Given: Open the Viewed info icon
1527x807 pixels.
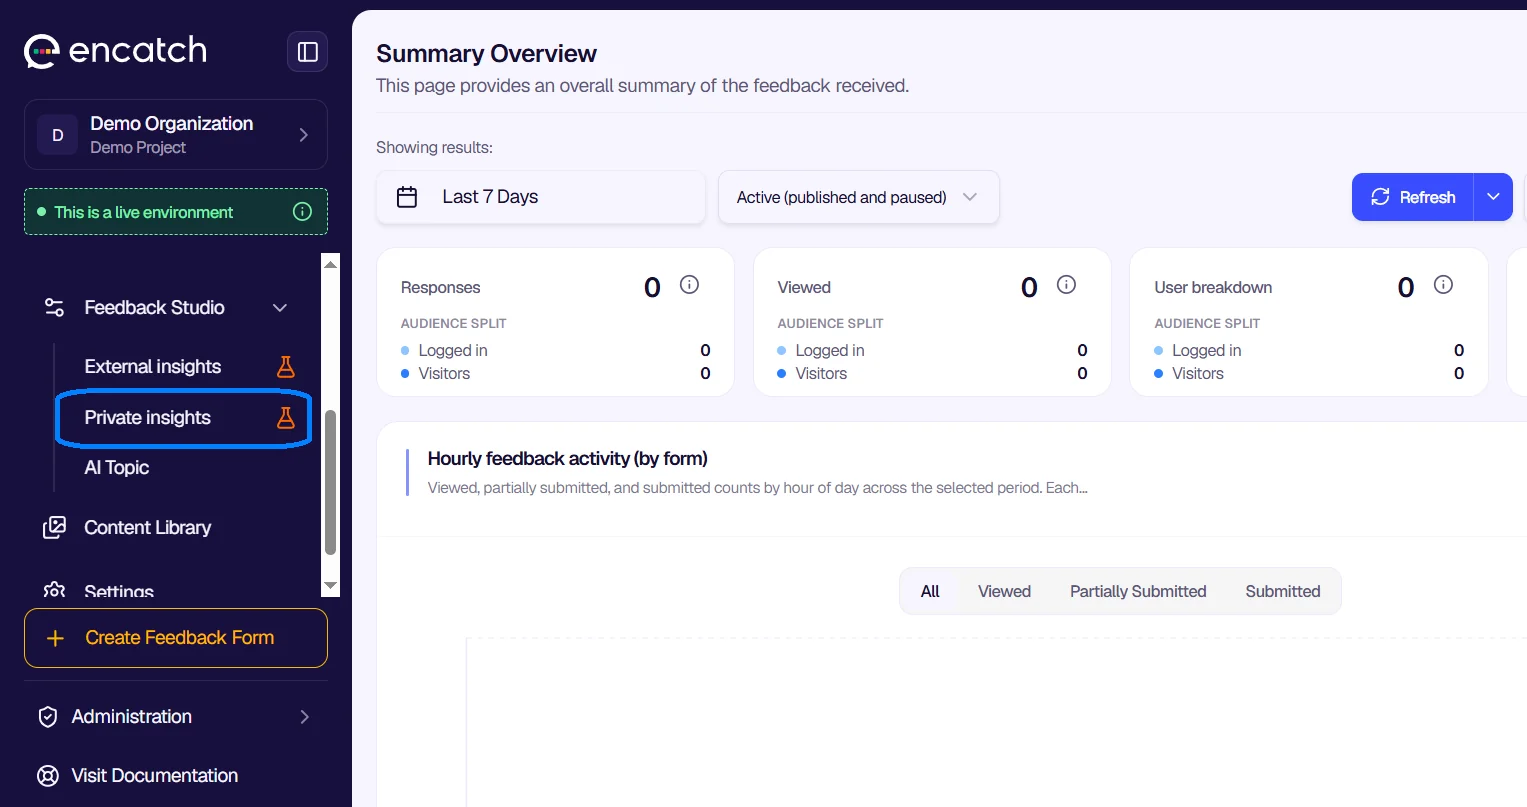Looking at the screenshot, I should click(x=1066, y=285).
